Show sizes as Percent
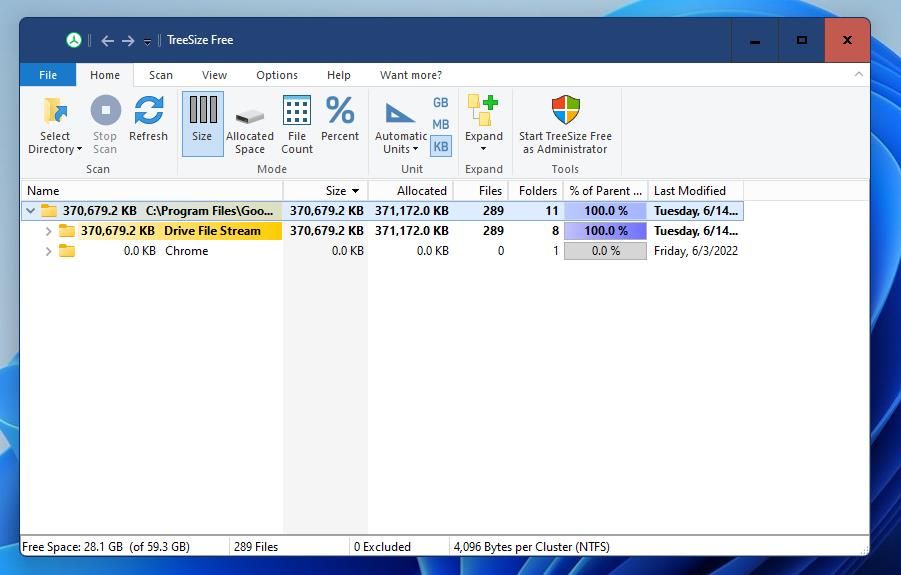 pos(340,120)
